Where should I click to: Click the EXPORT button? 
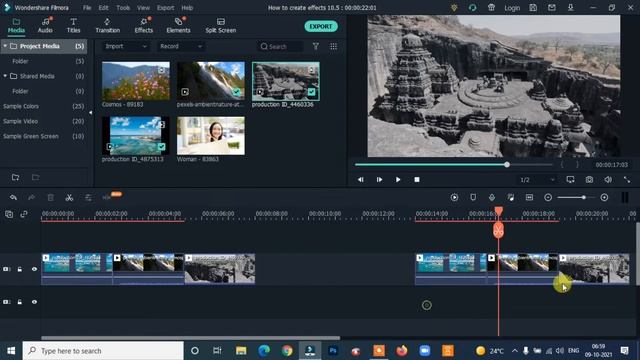click(321, 27)
